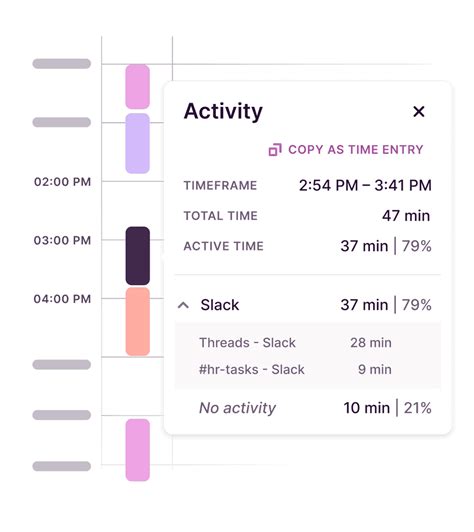Click the 04:00 PM time label
This screenshot has width=474, height=532.
[x=62, y=299]
